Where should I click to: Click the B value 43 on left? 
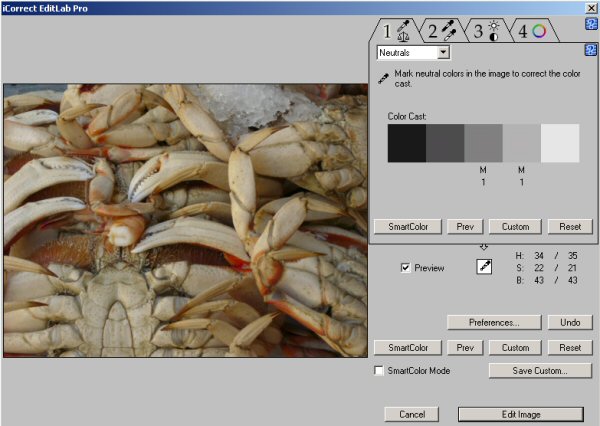539,280
